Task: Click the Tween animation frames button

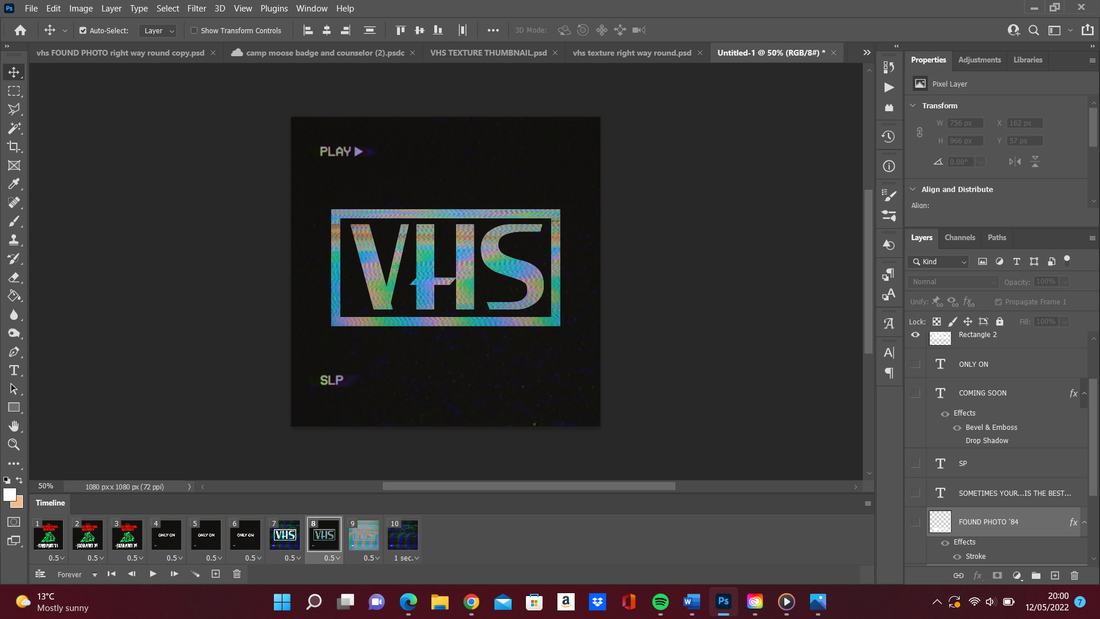Action: coord(195,574)
